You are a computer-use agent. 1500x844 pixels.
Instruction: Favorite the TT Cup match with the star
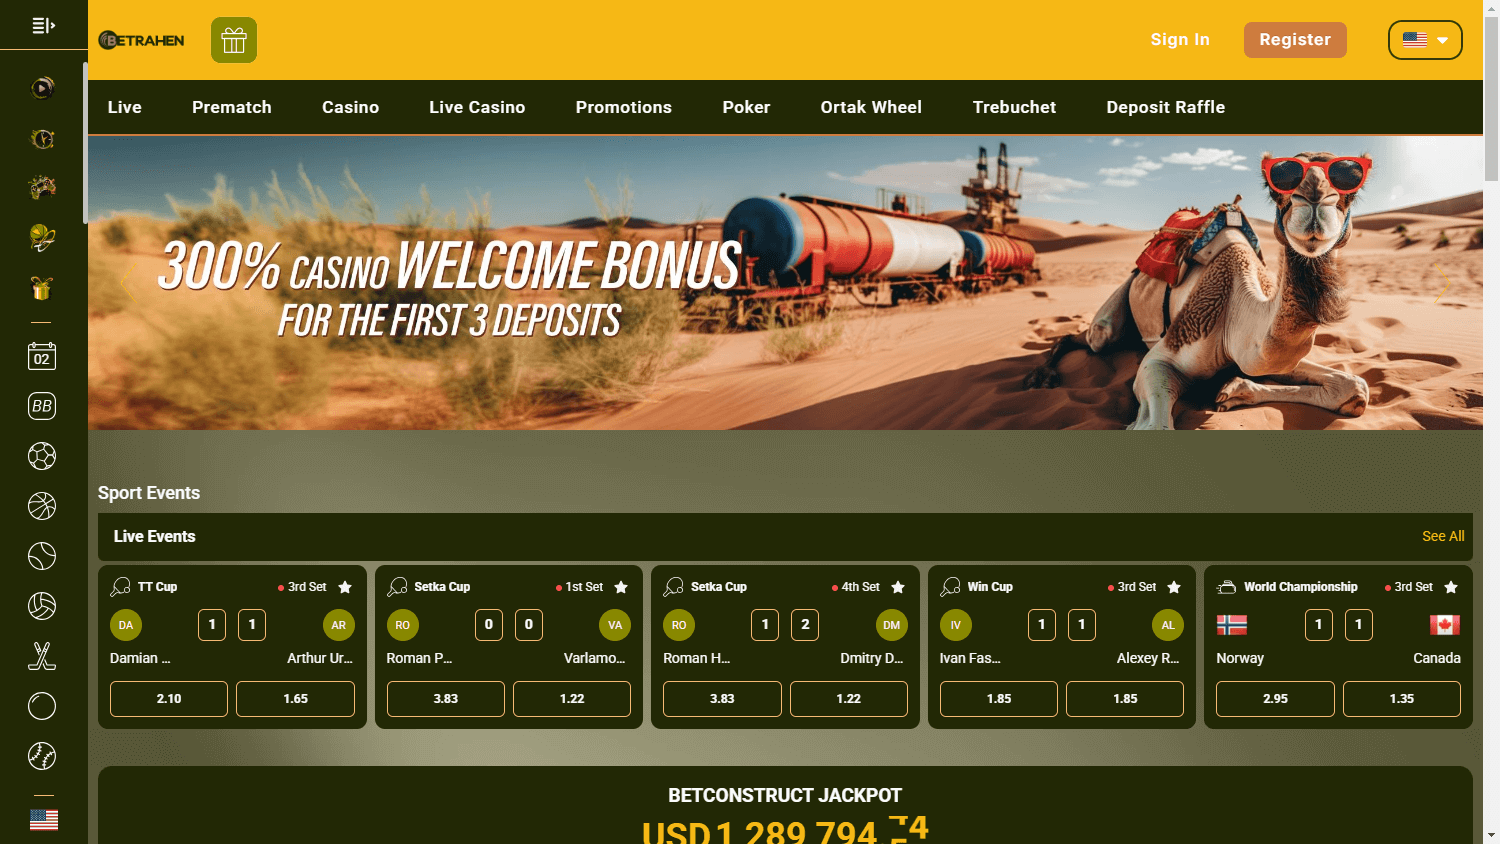coord(345,587)
